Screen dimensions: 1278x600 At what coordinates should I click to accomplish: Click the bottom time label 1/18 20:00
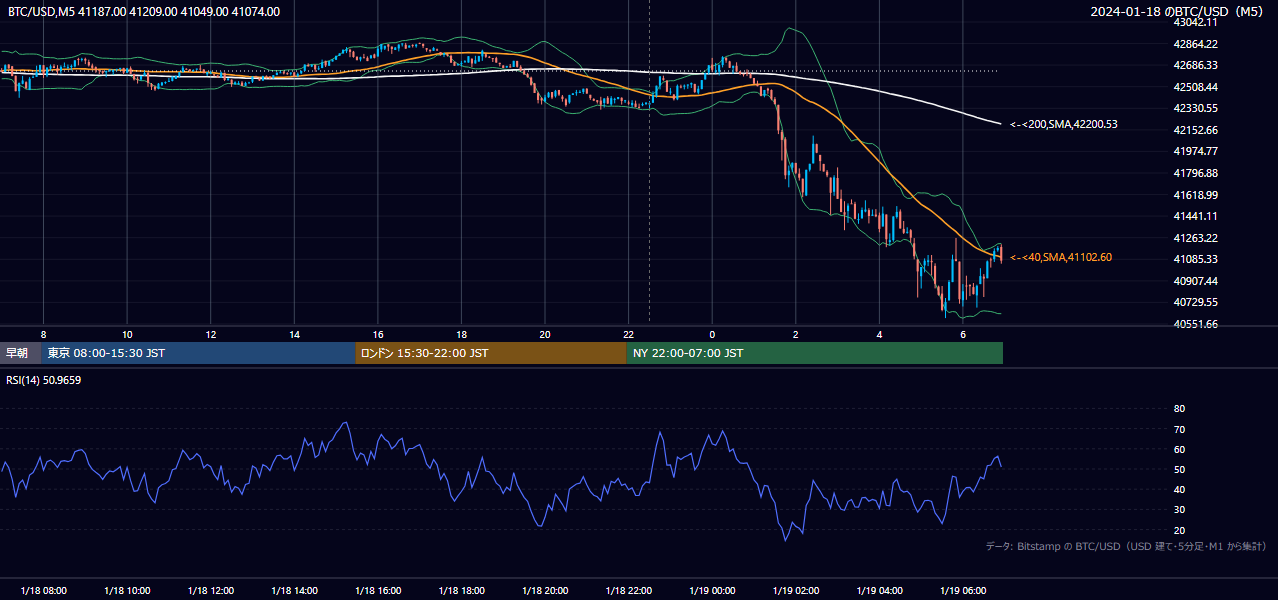tap(545, 590)
